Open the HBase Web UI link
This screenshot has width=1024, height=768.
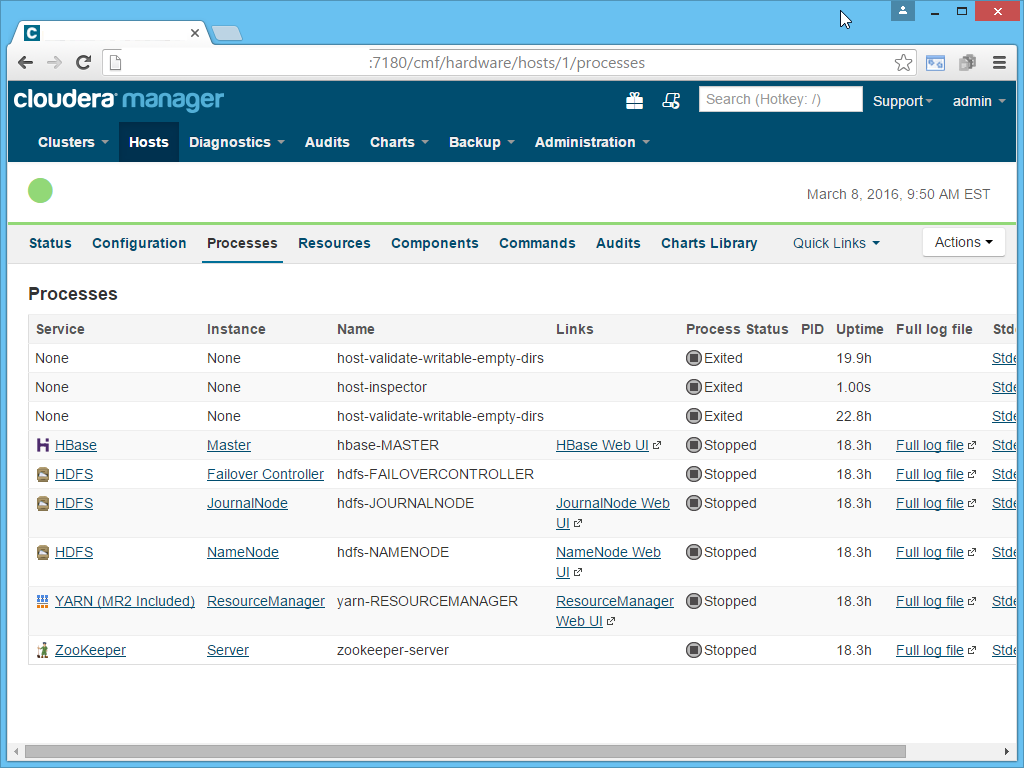coord(602,445)
